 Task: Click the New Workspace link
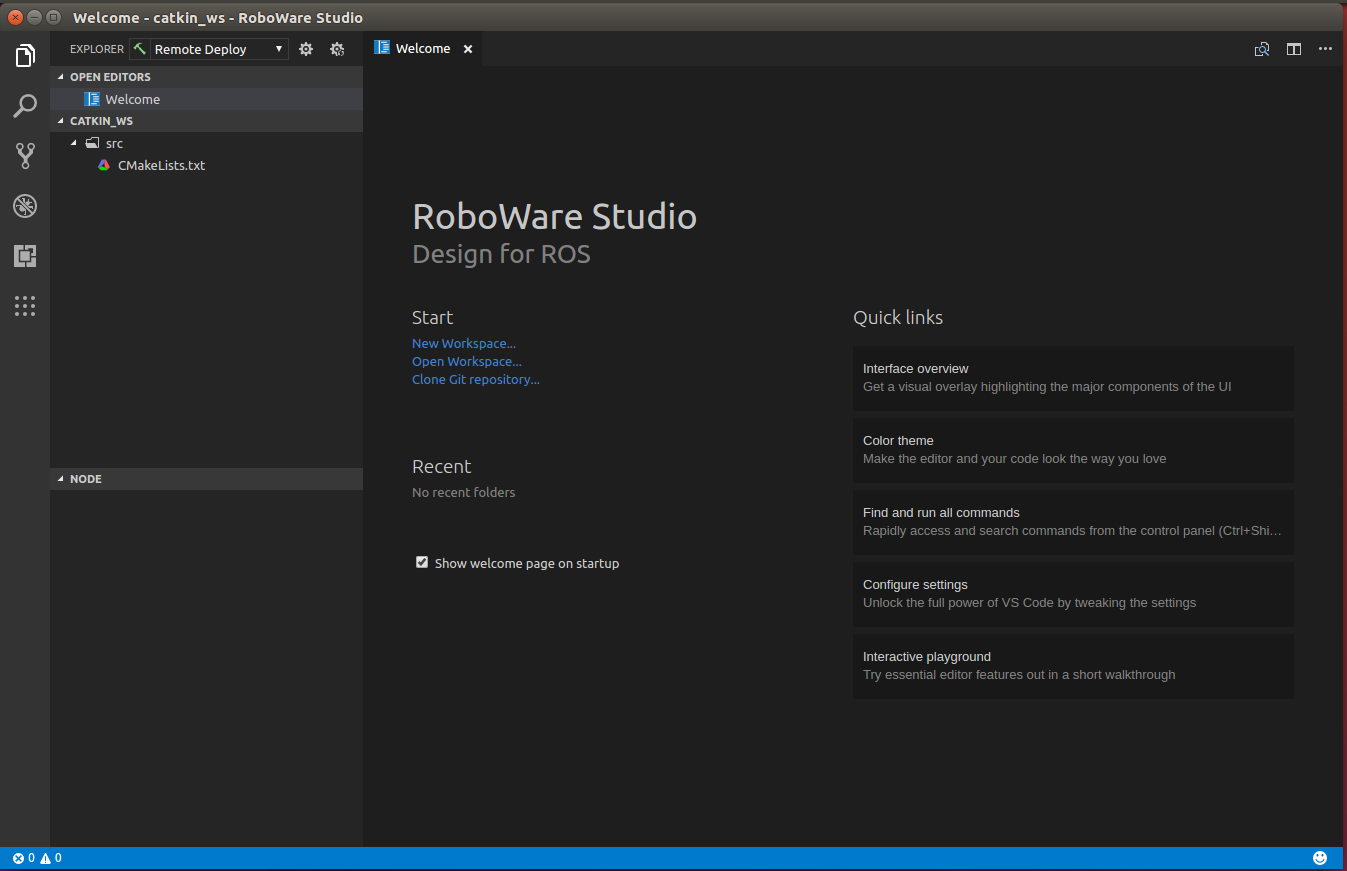(x=463, y=343)
